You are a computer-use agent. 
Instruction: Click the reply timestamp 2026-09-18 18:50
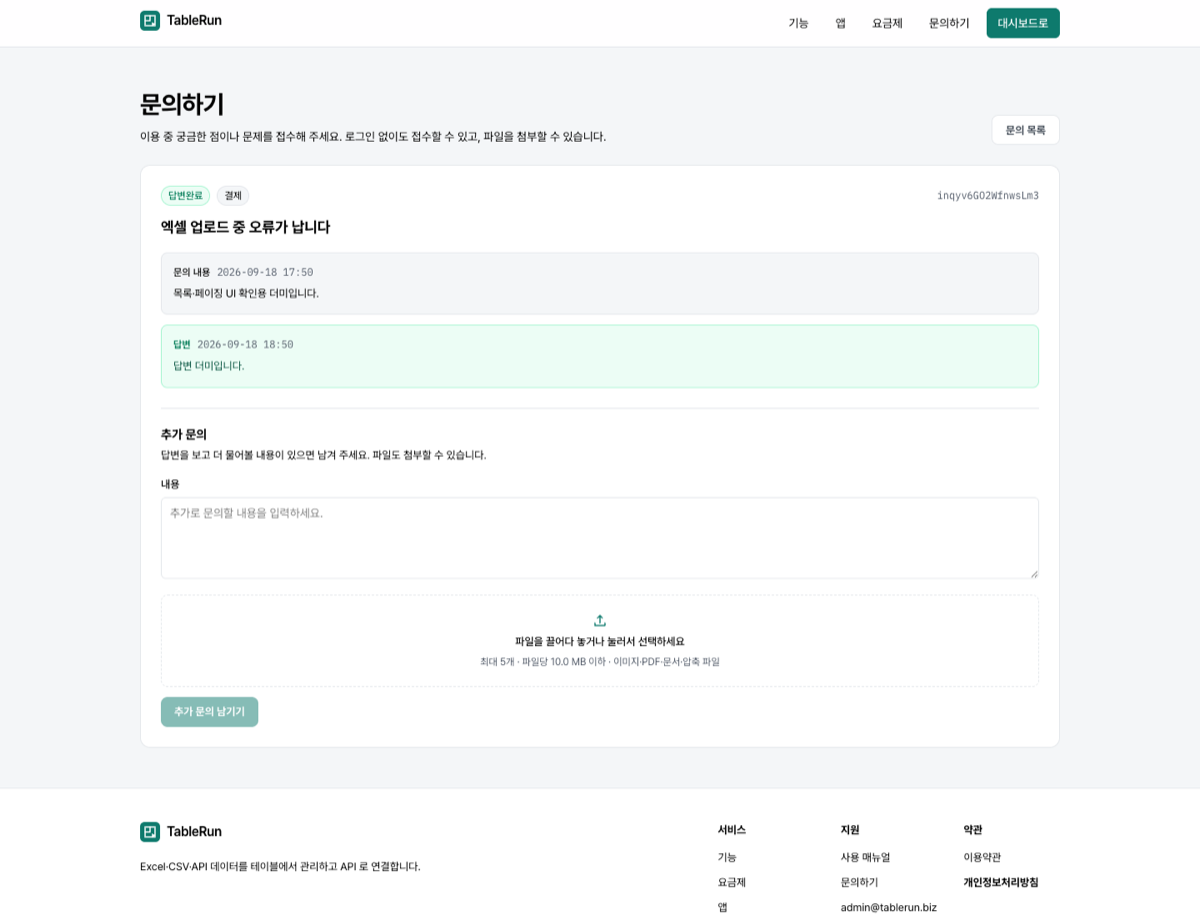click(245, 344)
